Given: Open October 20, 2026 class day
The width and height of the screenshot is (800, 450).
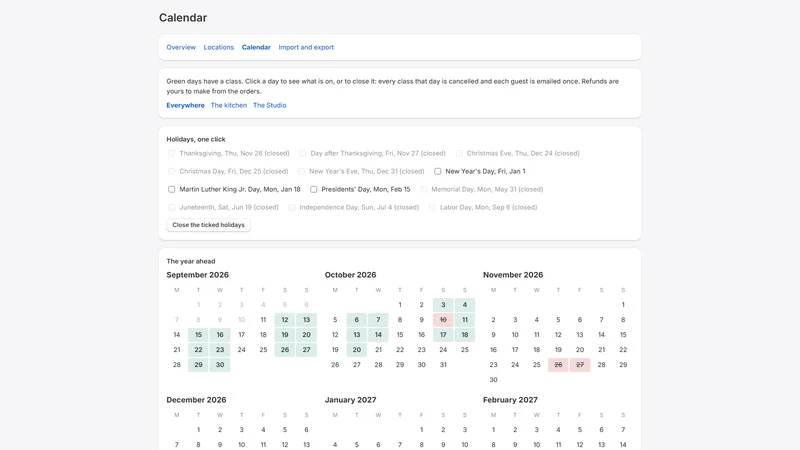Looking at the screenshot, I should tap(357, 350).
